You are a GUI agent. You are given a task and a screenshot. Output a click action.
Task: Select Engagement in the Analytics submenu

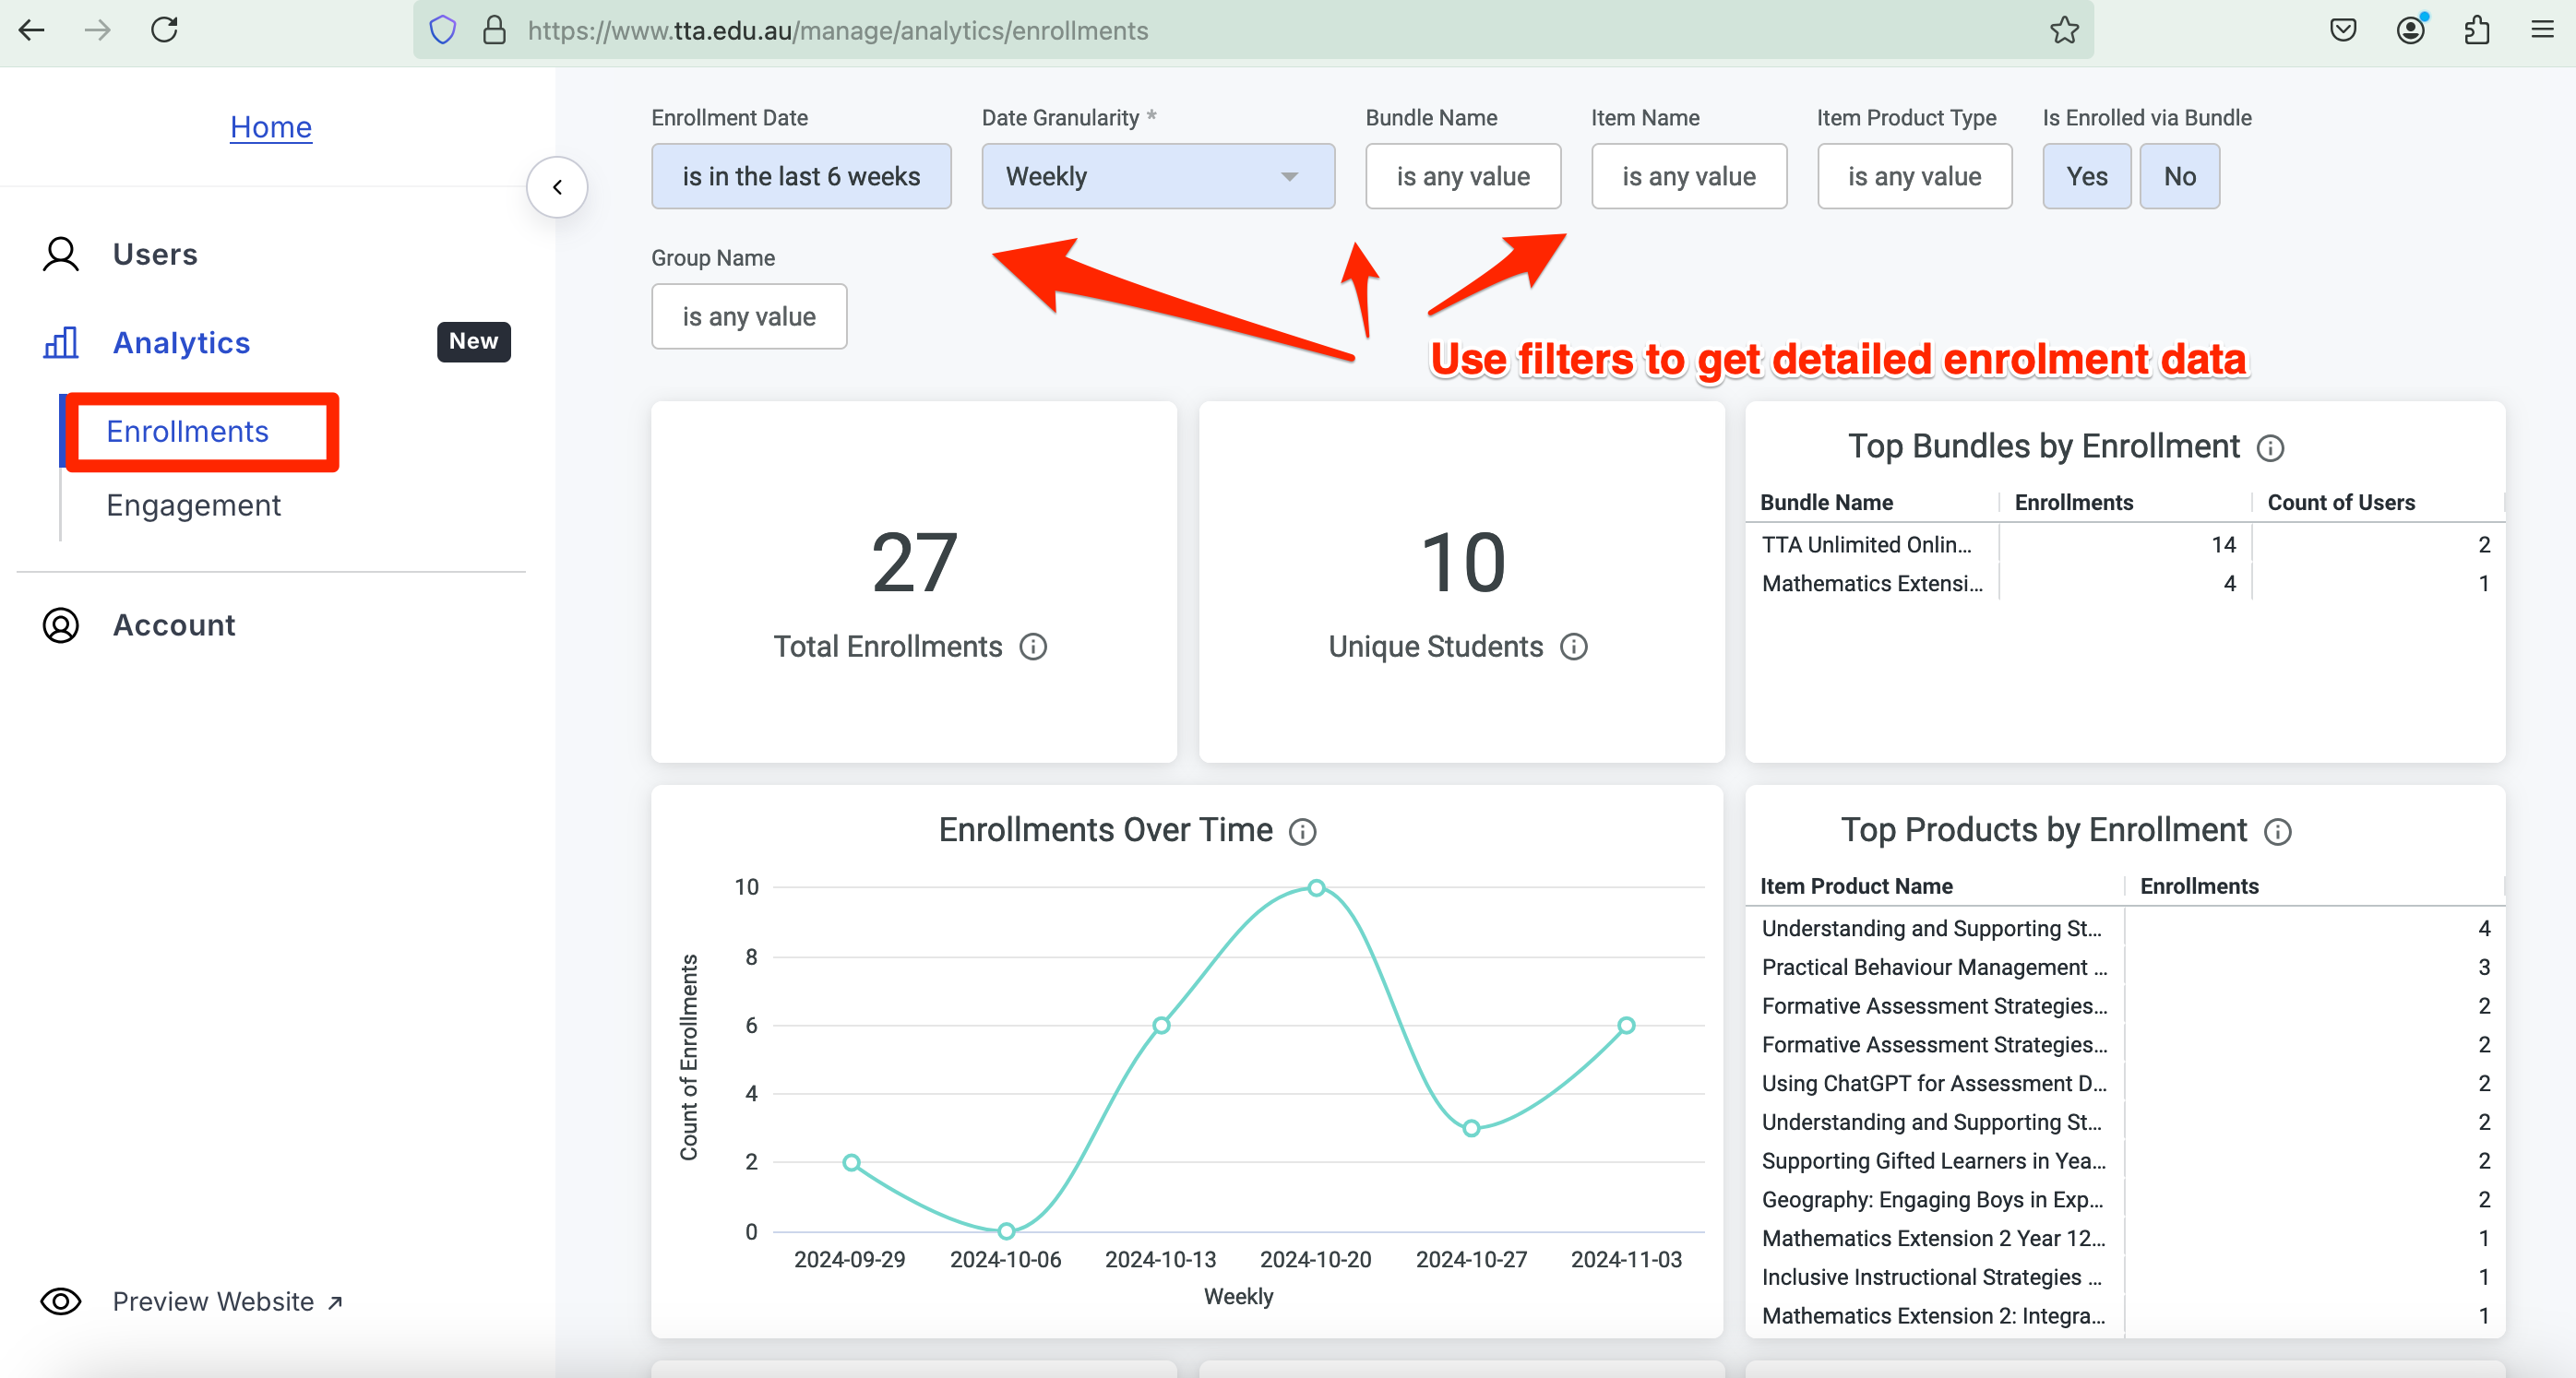coord(193,505)
